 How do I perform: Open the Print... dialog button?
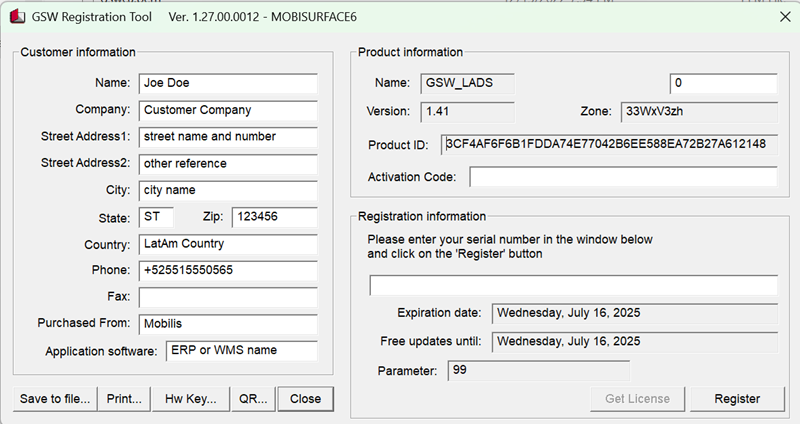coord(125,398)
